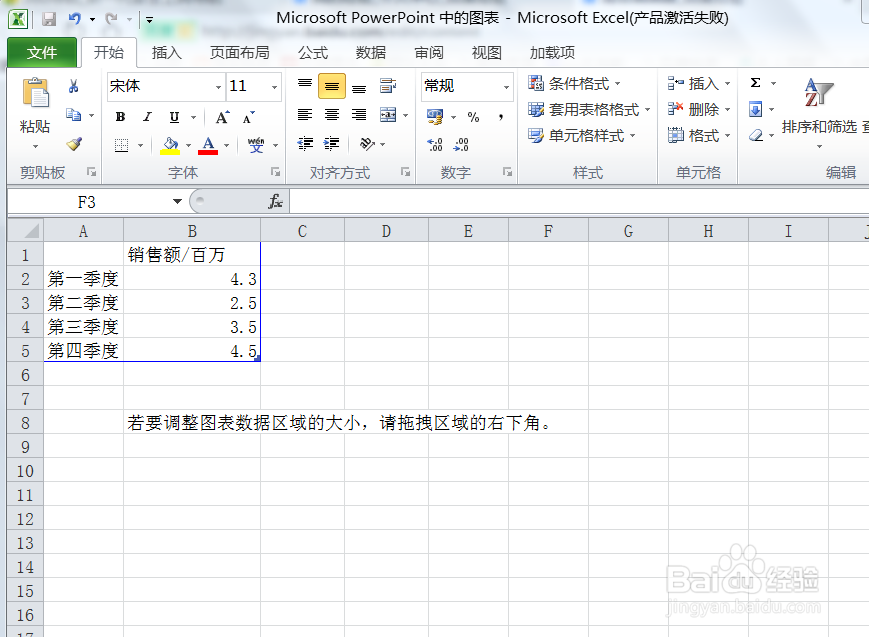The width and height of the screenshot is (869, 637).
Task: Click the Copy icon below the scissors
Action: click(x=74, y=115)
